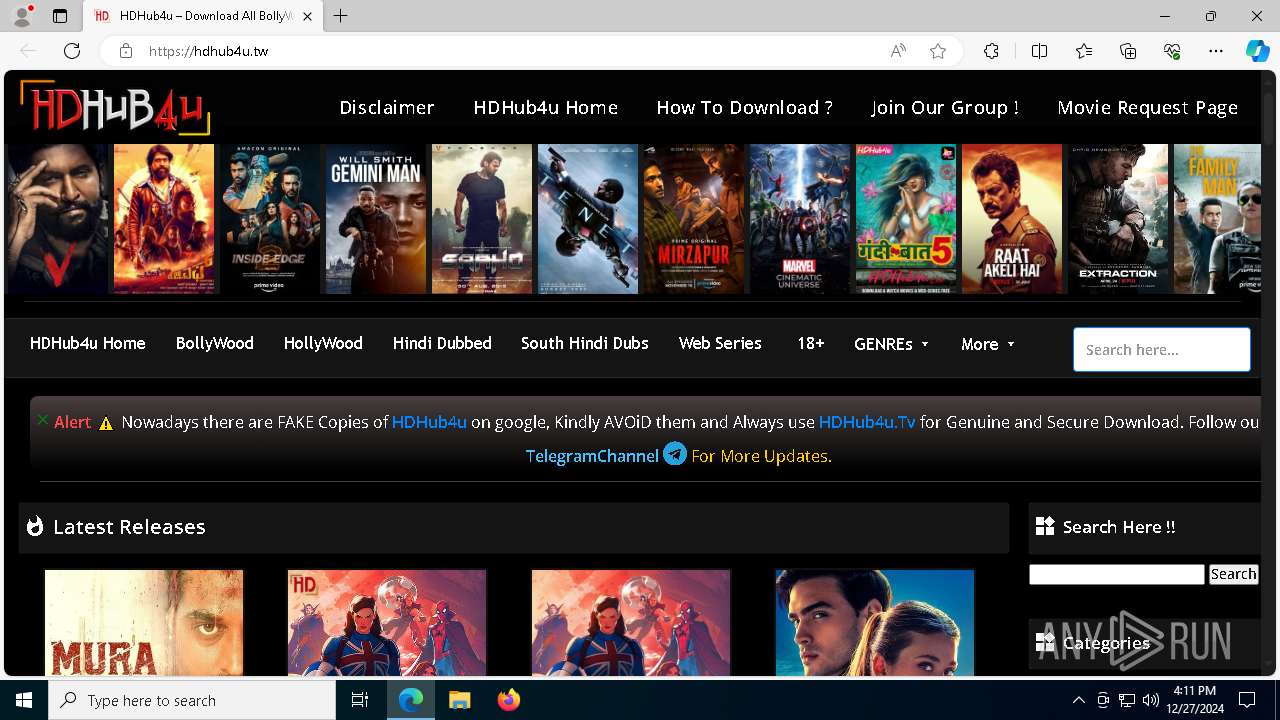Open the Favorites list icon
The image size is (1280, 720).
coord(1084,51)
